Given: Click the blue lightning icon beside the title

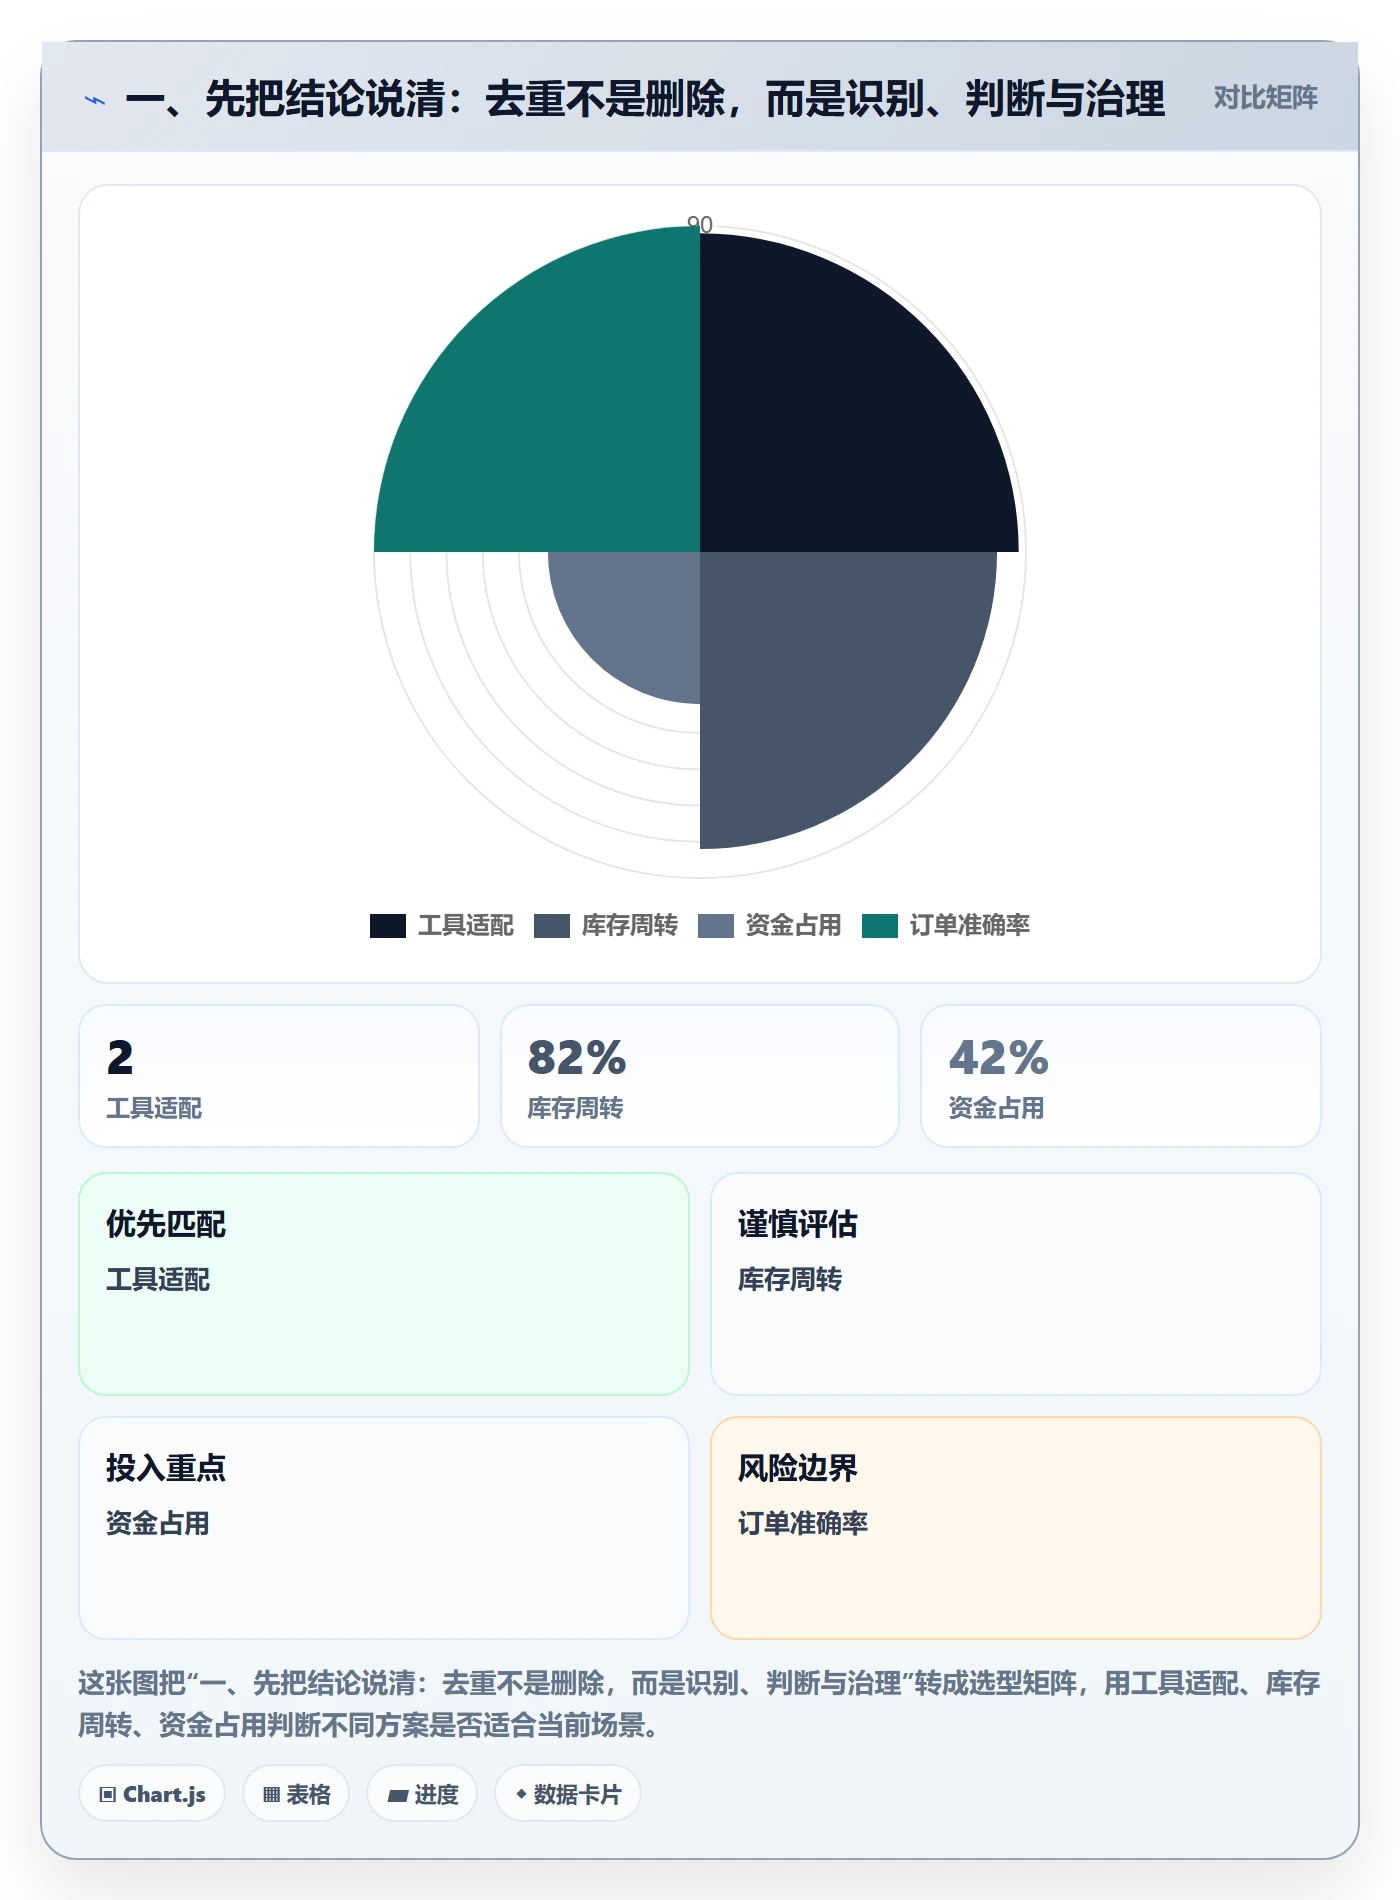Looking at the screenshot, I should point(95,100).
